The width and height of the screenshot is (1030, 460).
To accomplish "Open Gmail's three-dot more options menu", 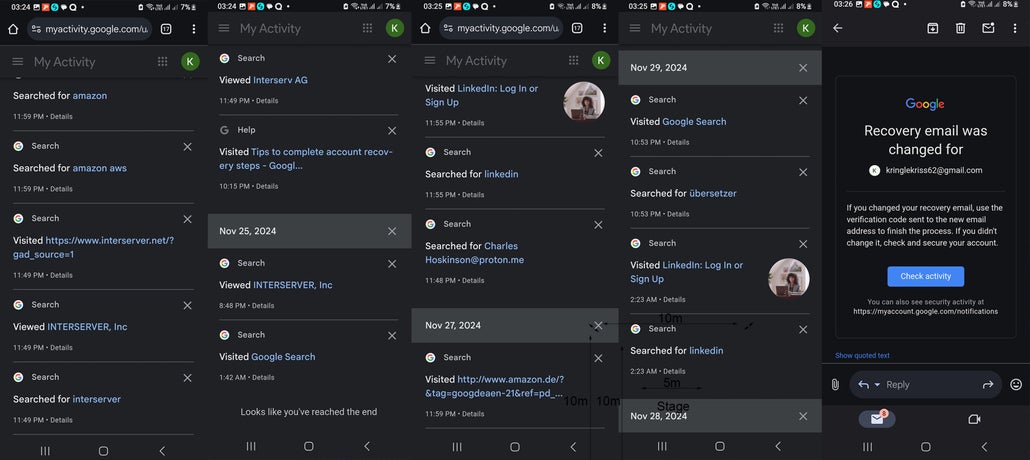I will [x=1016, y=28].
